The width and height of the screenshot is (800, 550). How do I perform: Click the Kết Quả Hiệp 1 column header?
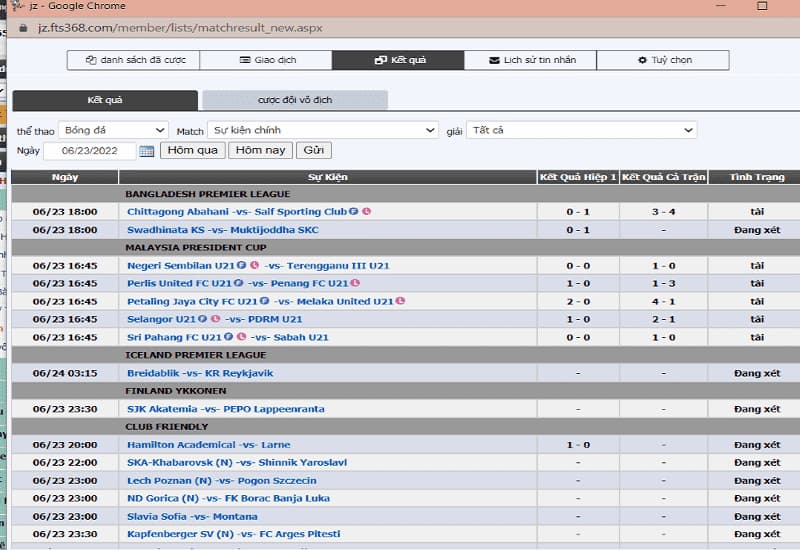[578, 177]
